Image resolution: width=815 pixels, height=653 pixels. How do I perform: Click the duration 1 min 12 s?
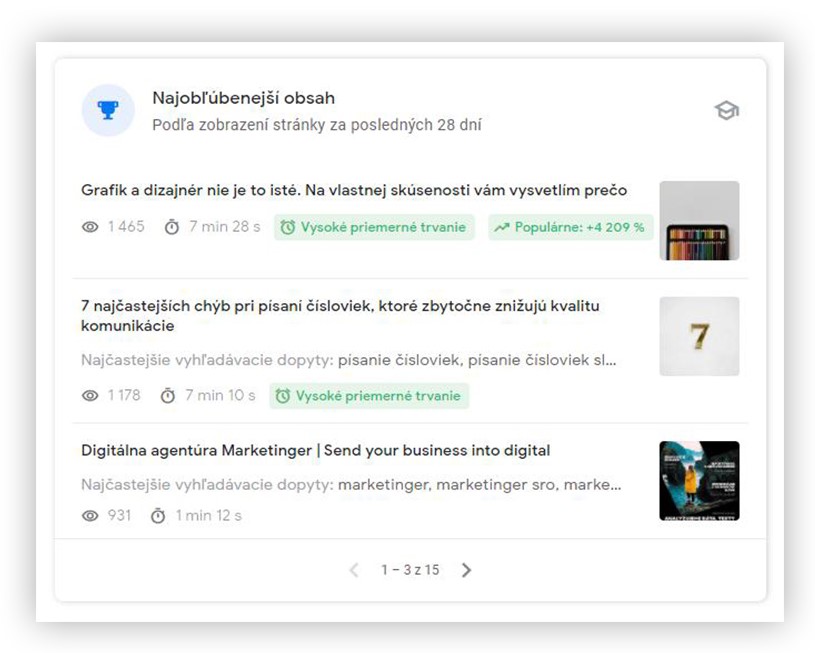click(208, 516)
